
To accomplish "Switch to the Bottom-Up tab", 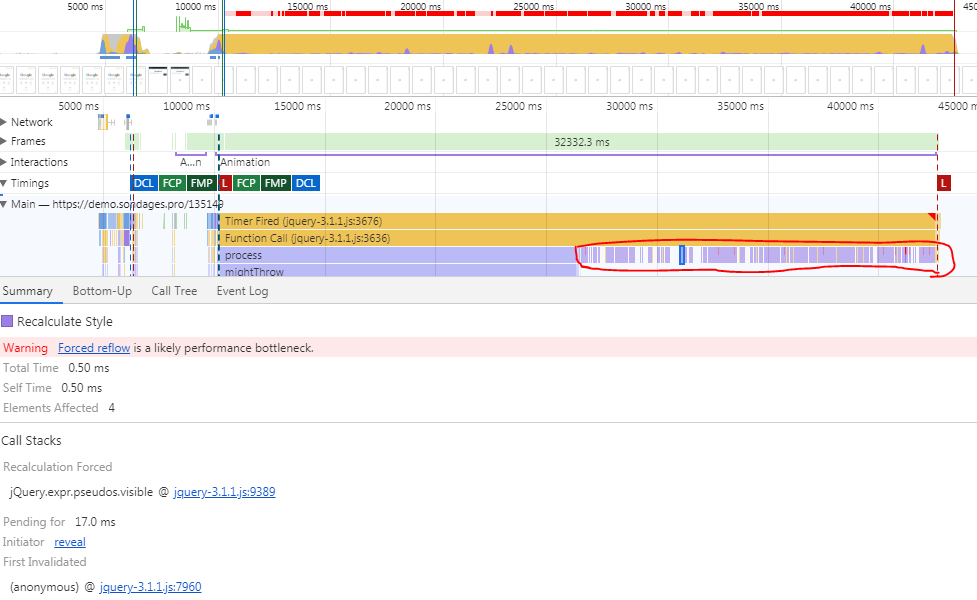I will coord(102,291).
